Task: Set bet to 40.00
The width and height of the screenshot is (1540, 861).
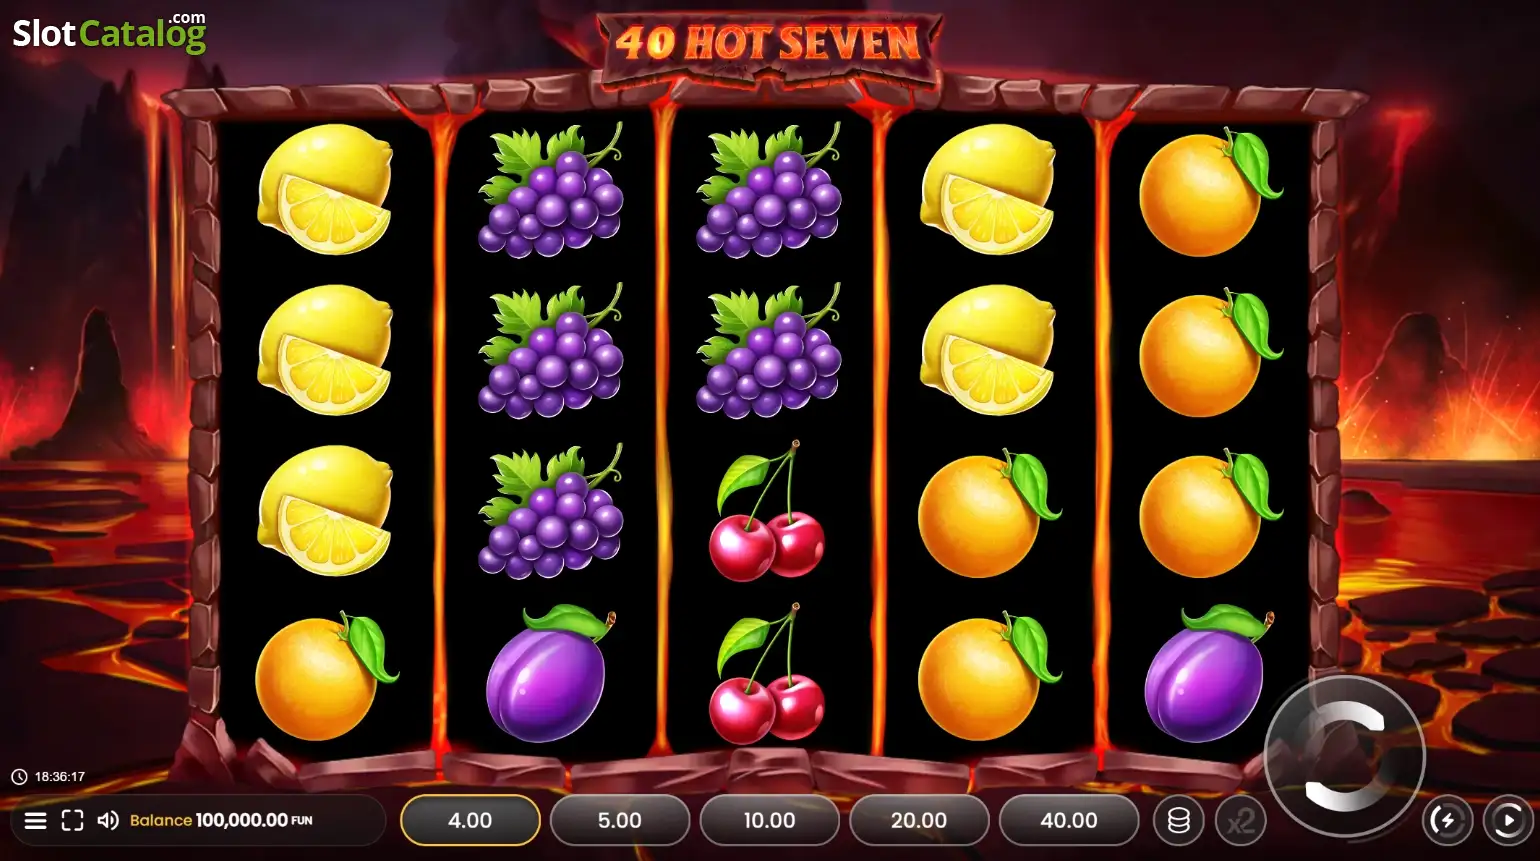Action: [x=1069, y=820]
